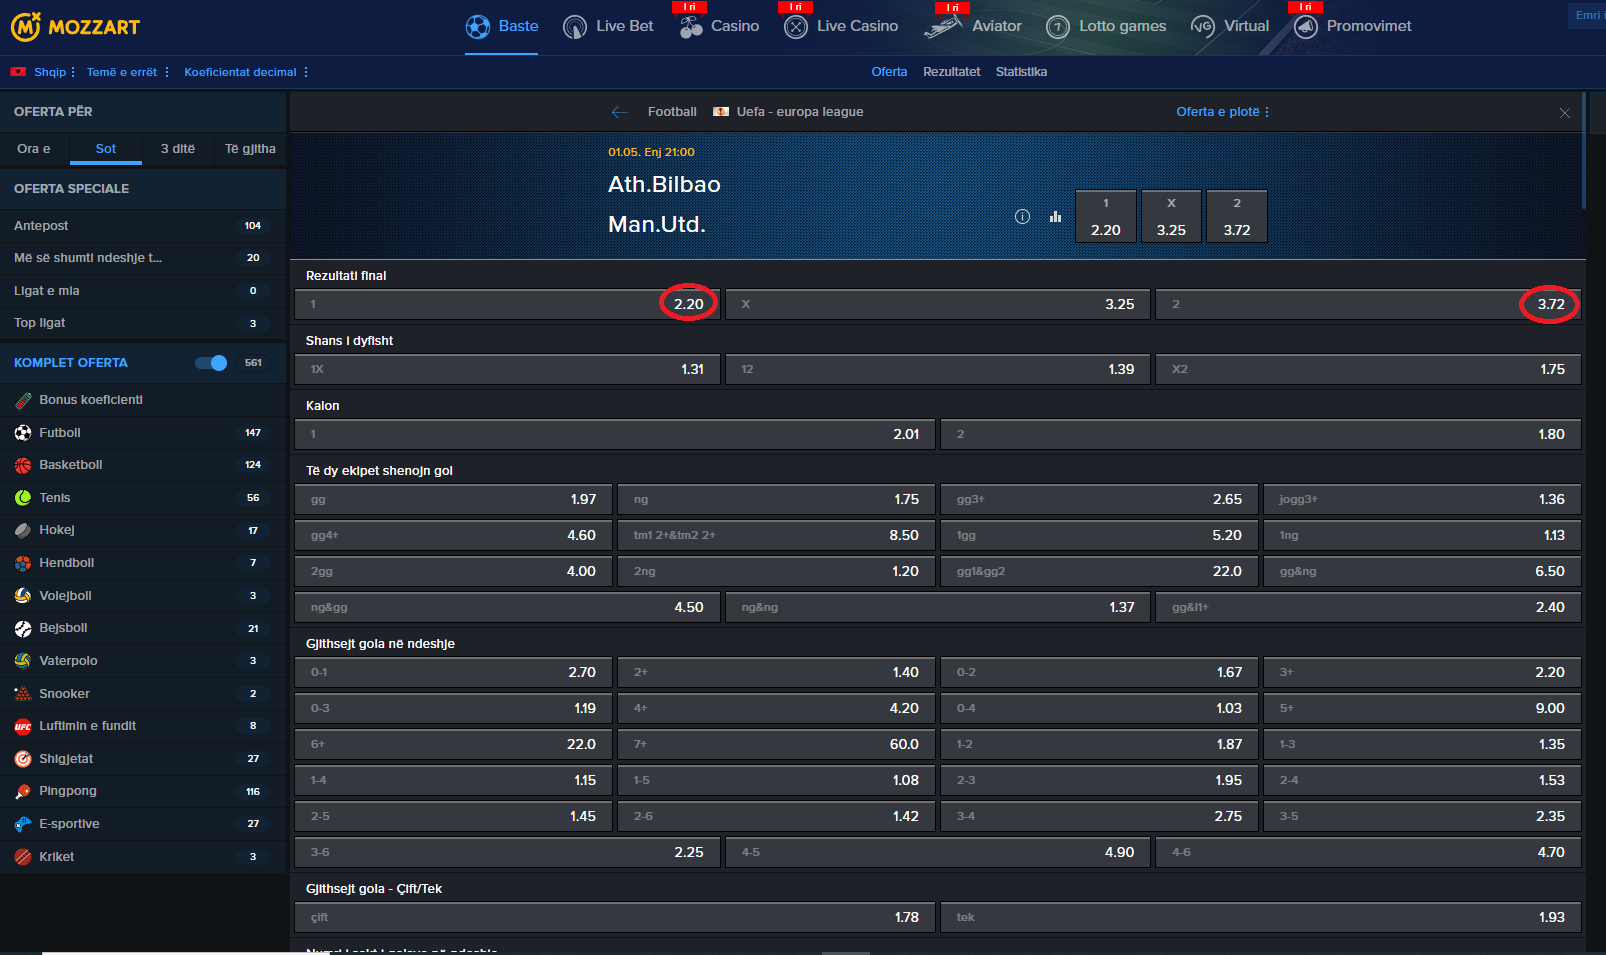Select the Snooker icon
The height and width of the screenshot is (955, 1606).
click(x=23, y=694)
